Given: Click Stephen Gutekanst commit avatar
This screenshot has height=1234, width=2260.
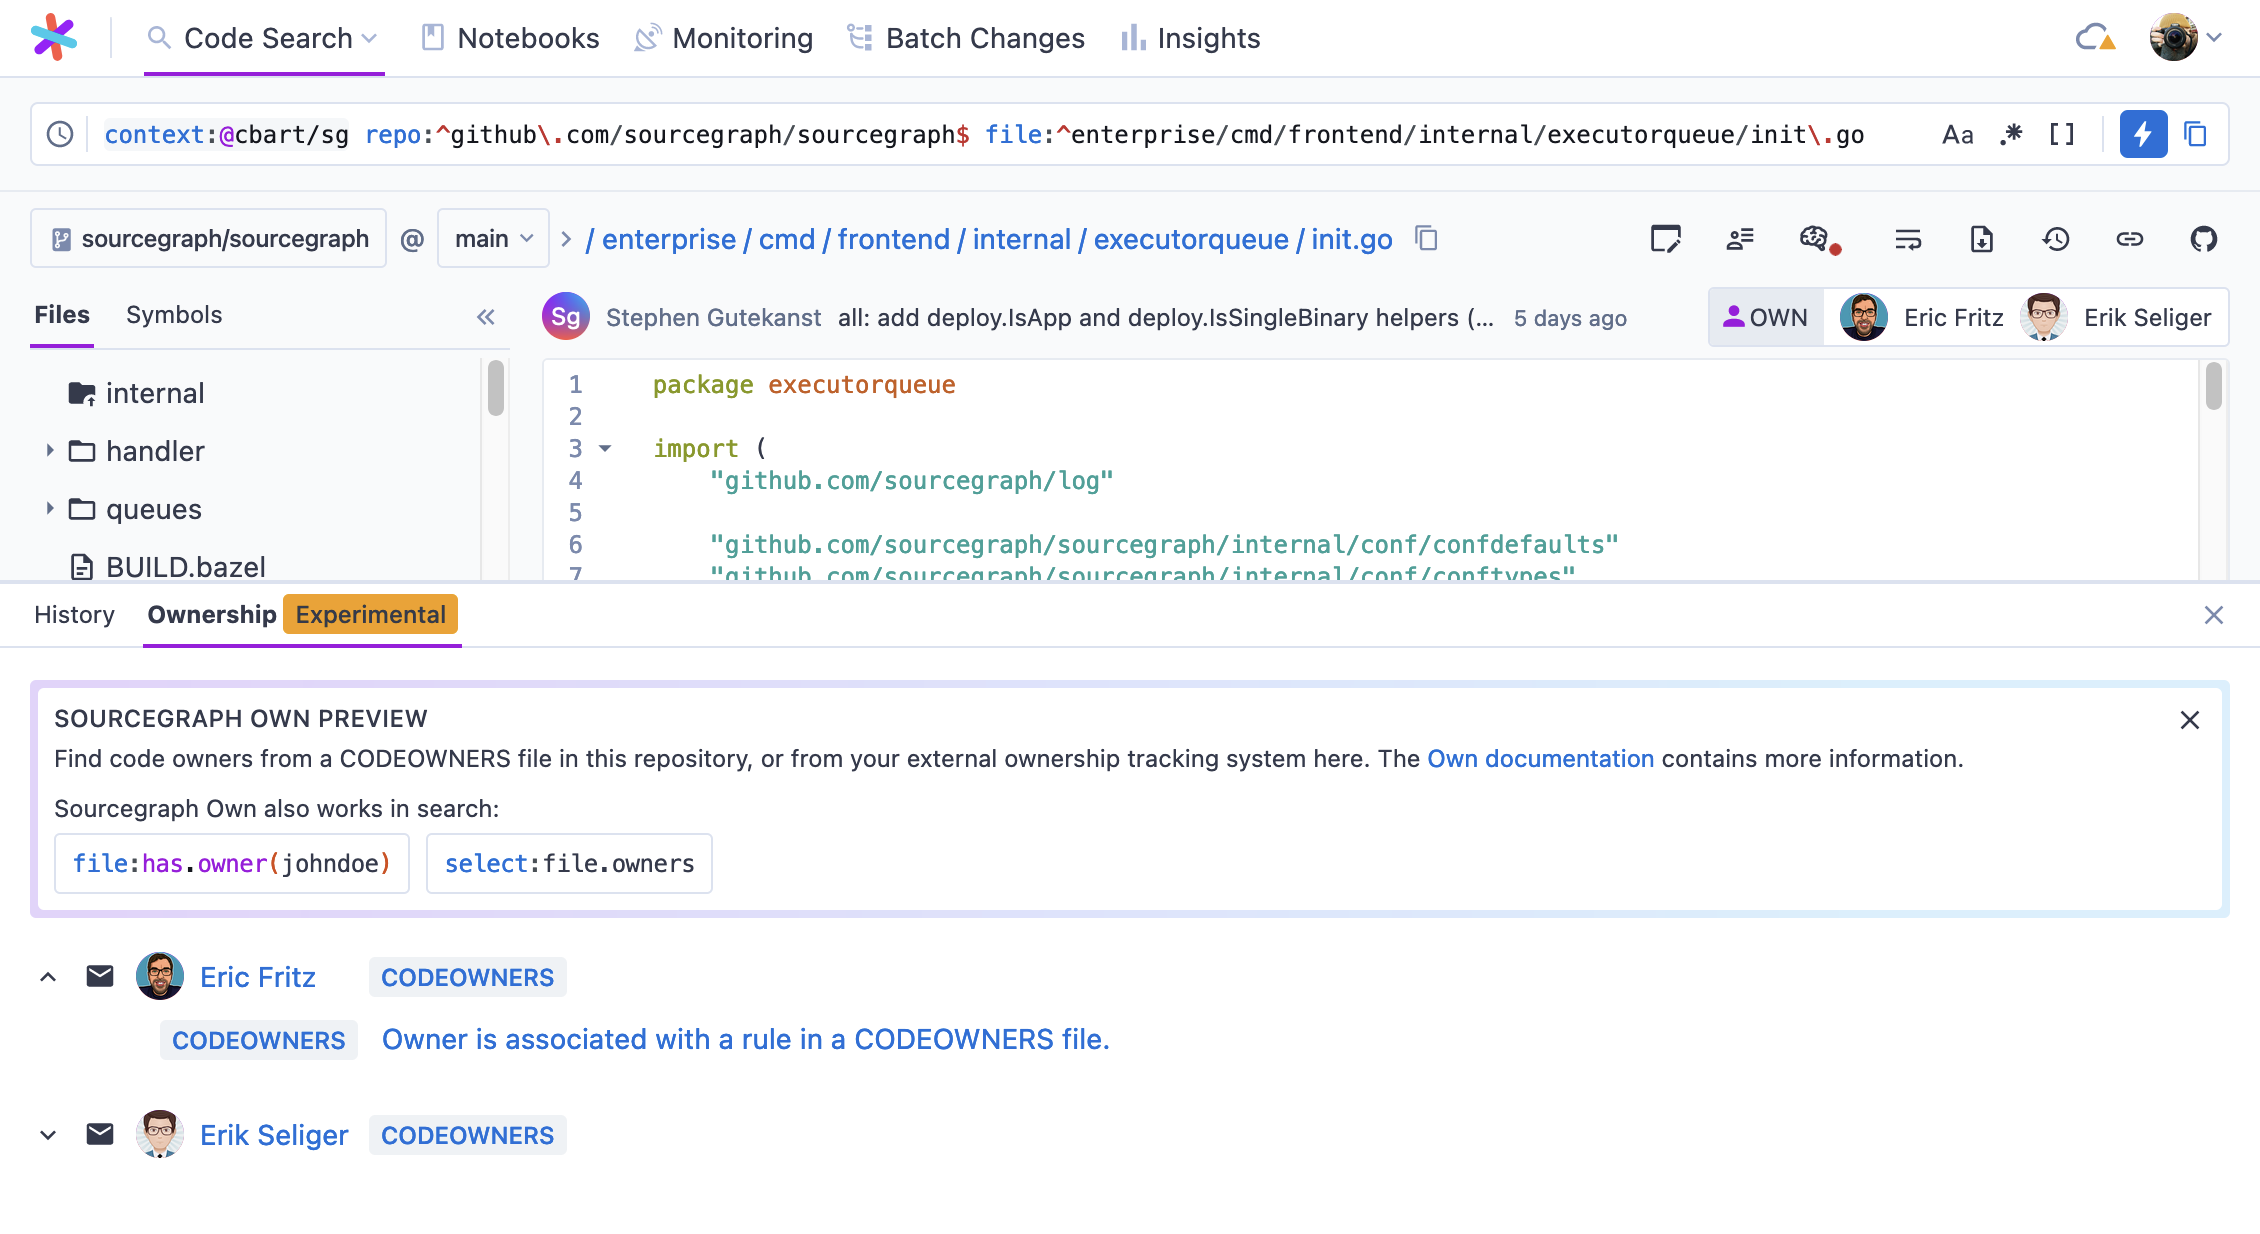Looking at the screenshot, I should 566,317.
